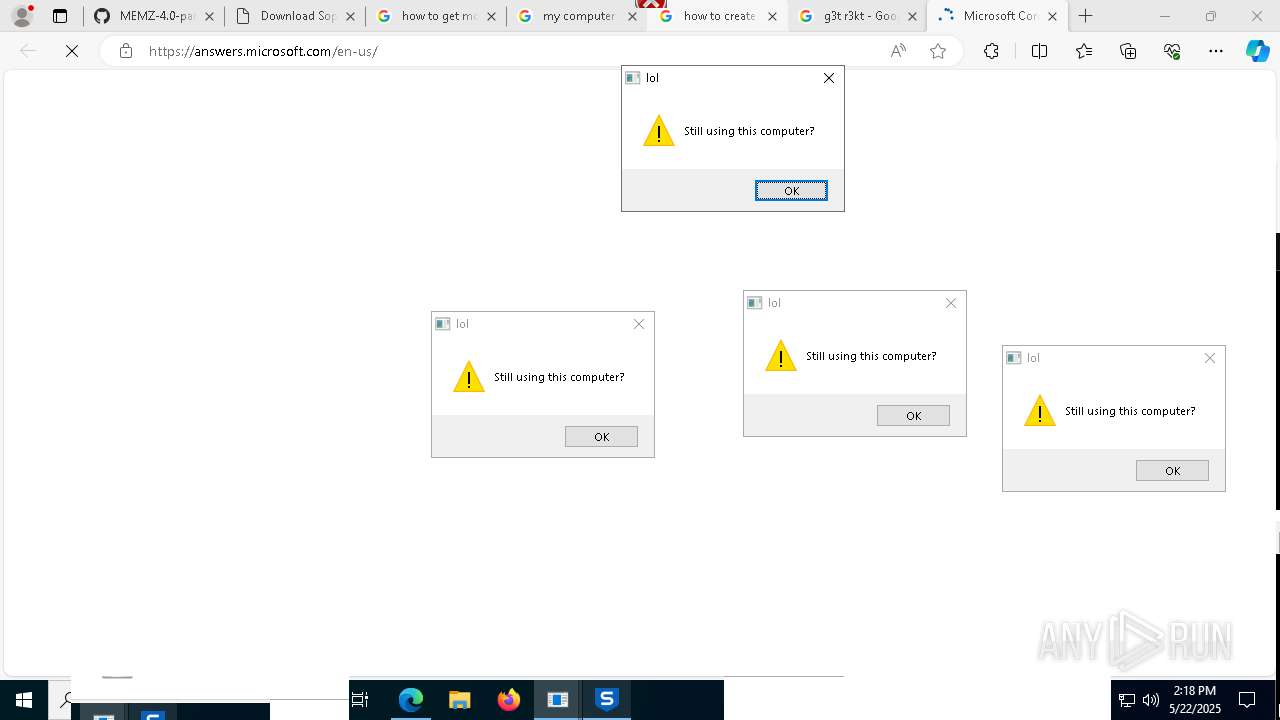
Task: Close the right lol dialog
Action: click(x=1210, y=358)
